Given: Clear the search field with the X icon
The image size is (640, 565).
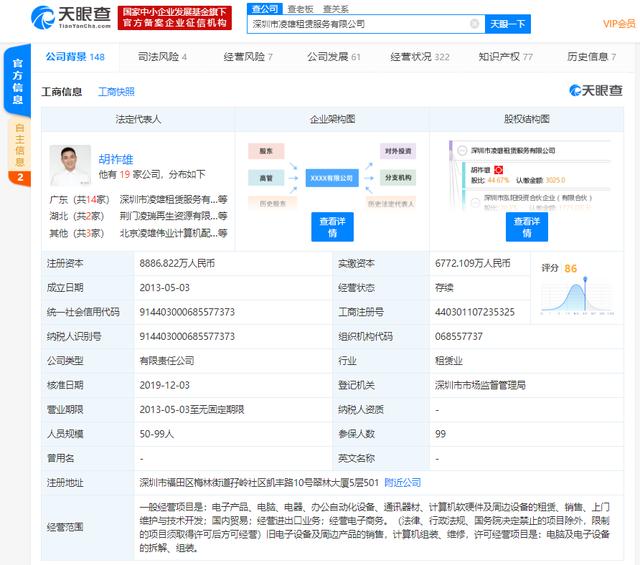Looking at the screenshot, I should [474, 24].
